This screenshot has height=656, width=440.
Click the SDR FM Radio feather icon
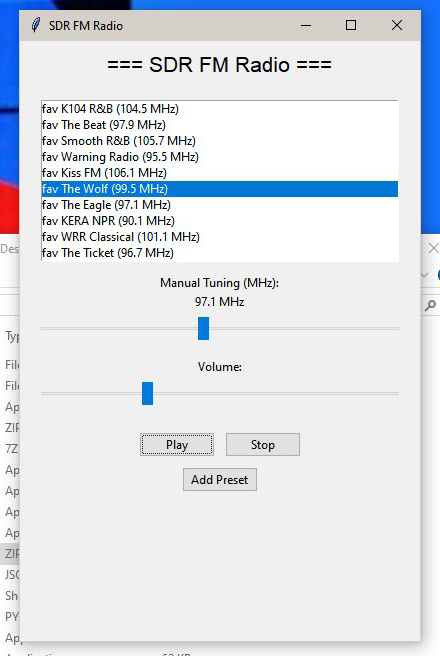(x=36, y=25)
